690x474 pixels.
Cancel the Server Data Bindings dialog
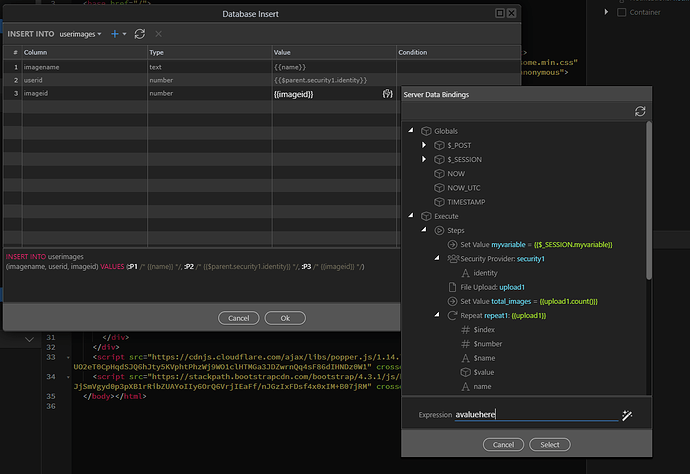coord(503,445)
